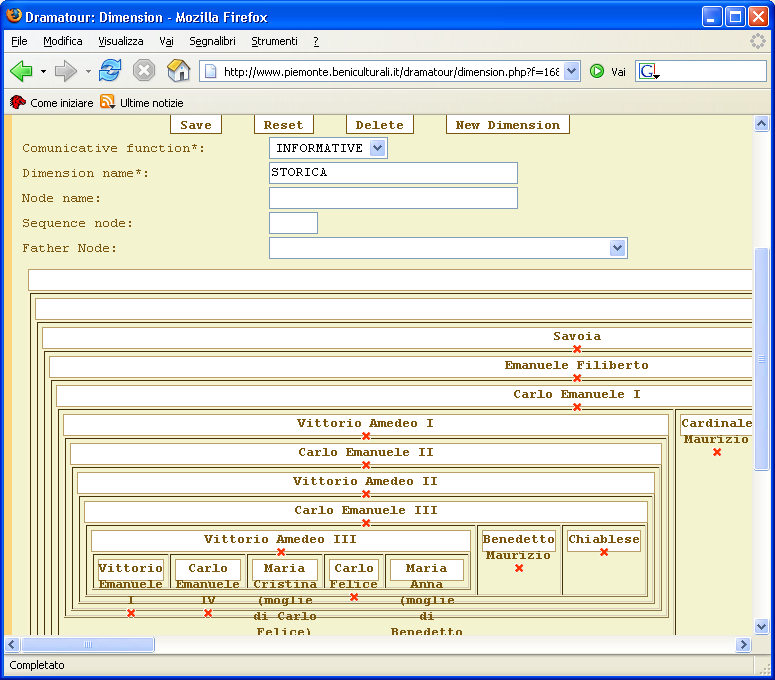Viewport: 775px width, 680px height.
Task: Delete Vittorio Amedeo III node red X
Action: pos(281,552)
